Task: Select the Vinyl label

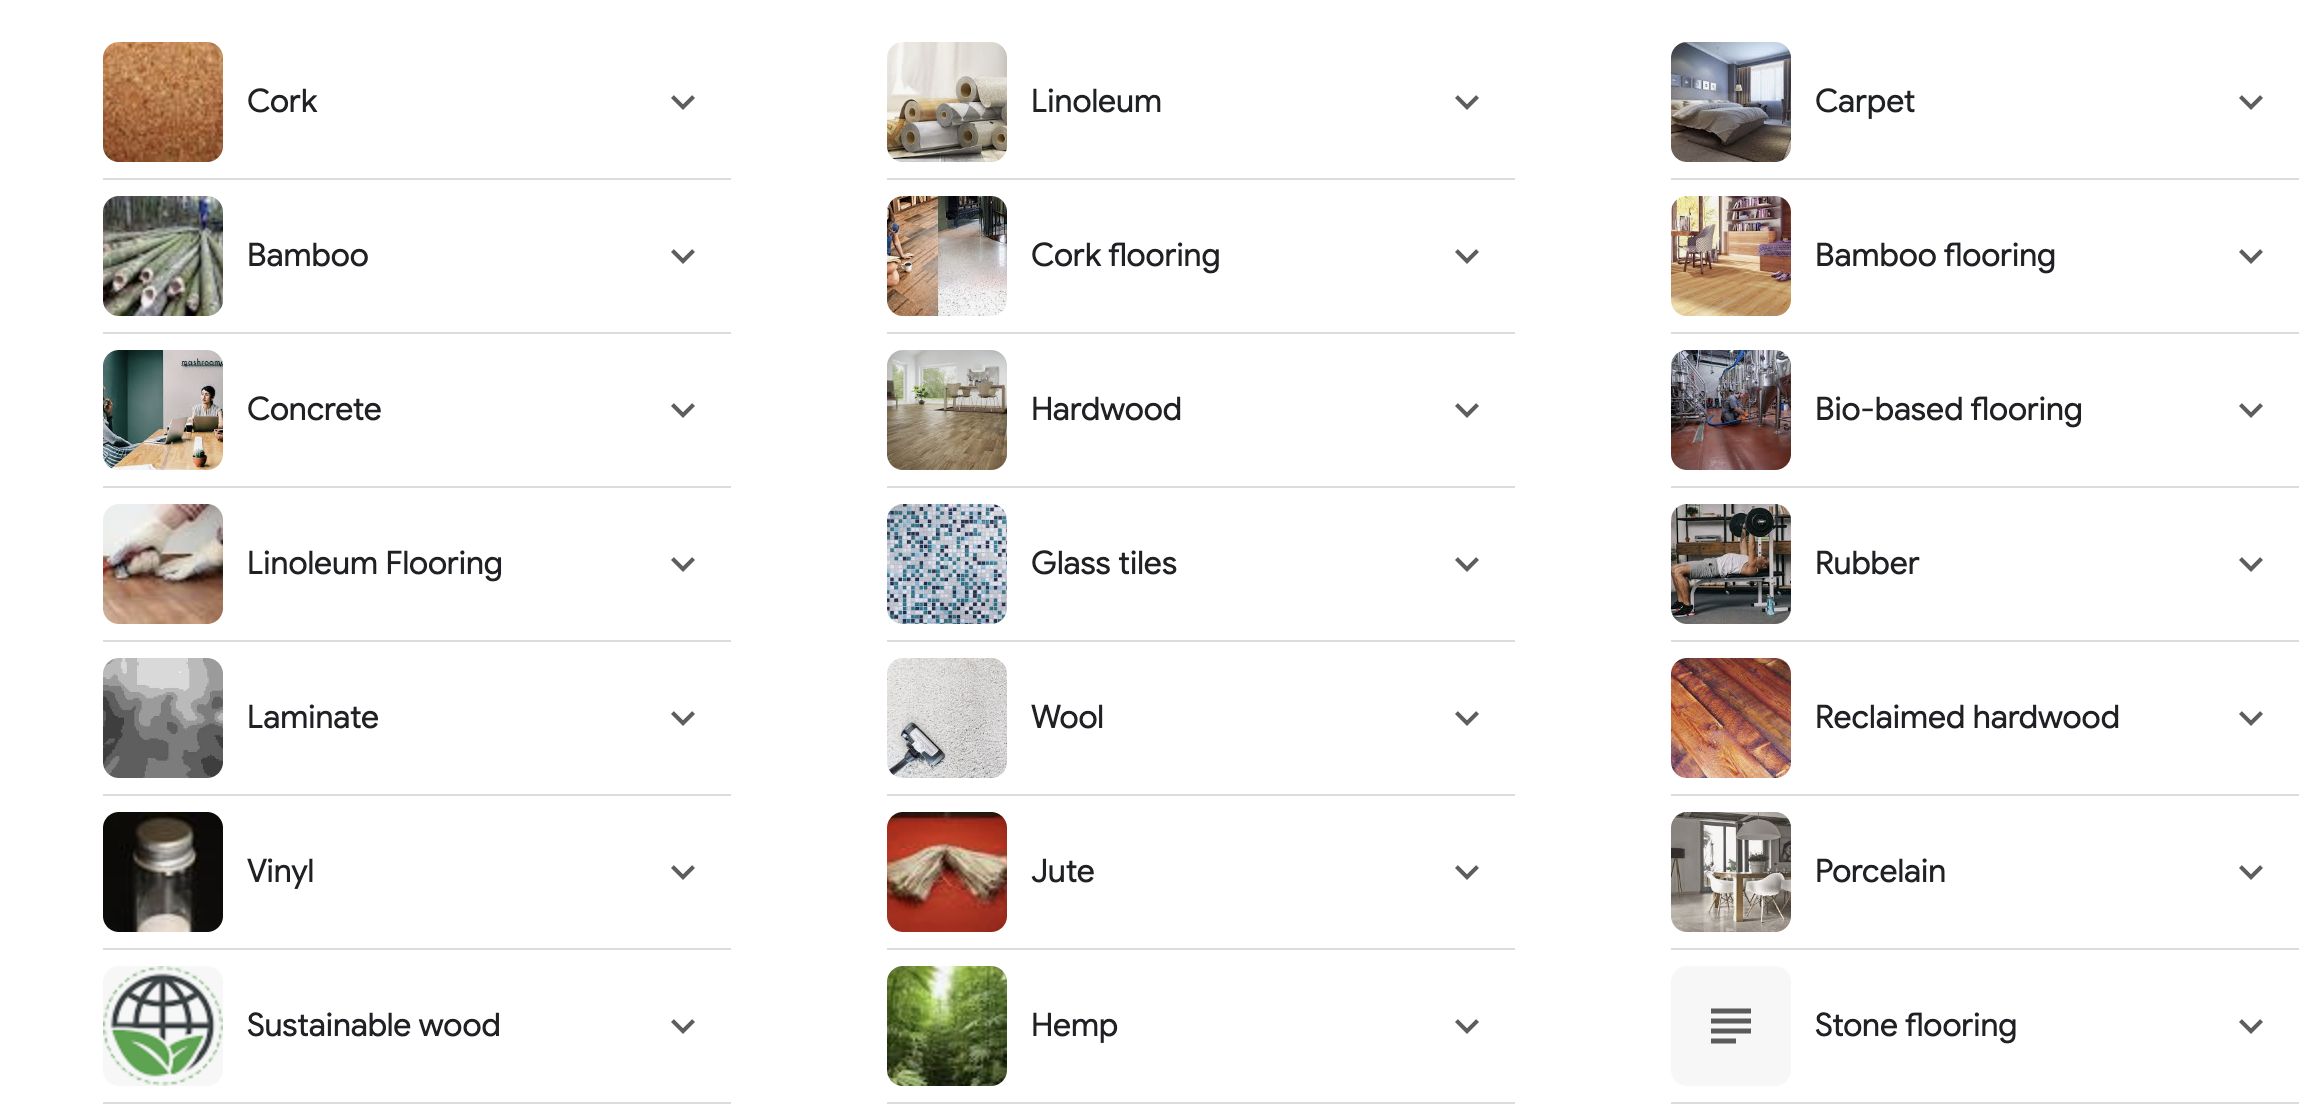Action: (x=281, y=871)
